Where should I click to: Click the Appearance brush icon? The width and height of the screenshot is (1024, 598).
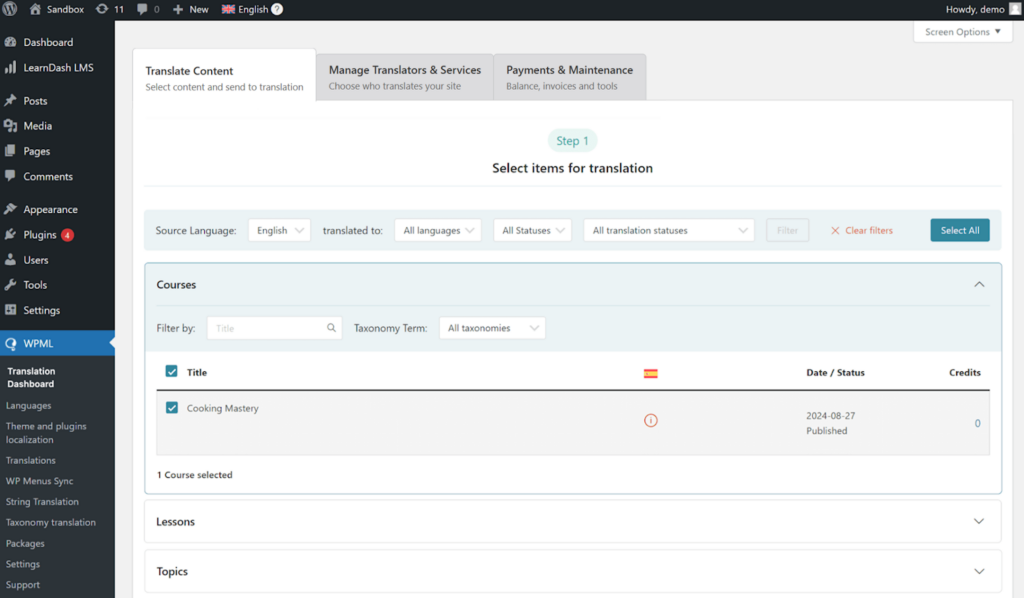point(10,209)
